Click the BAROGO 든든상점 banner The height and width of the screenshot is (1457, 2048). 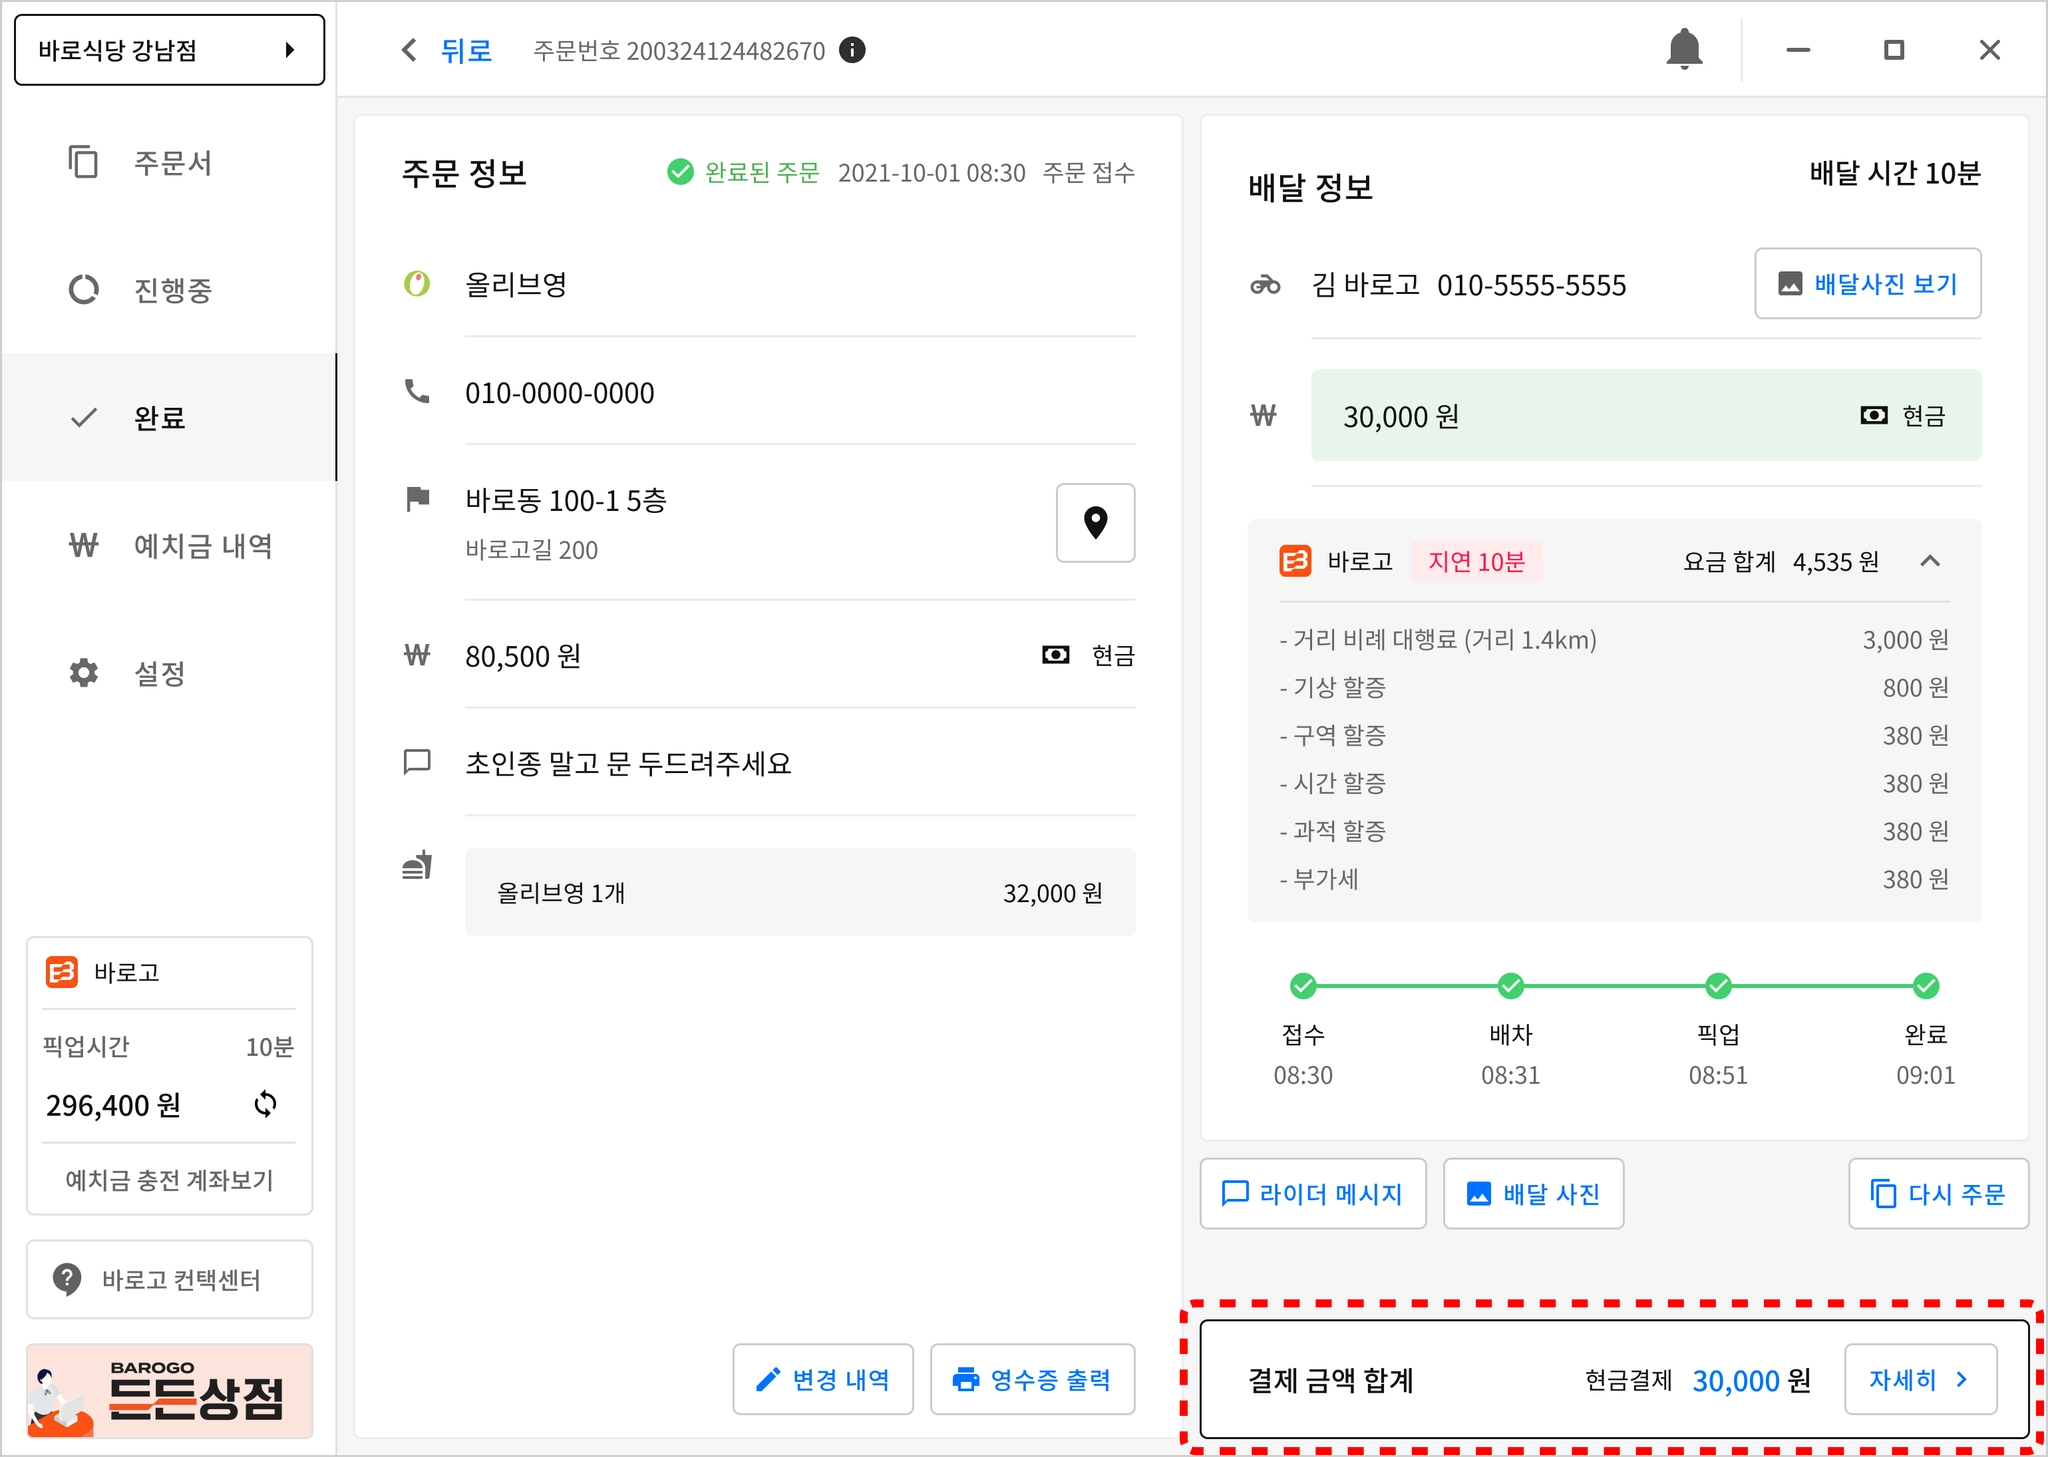click(x=169, y=1391)
